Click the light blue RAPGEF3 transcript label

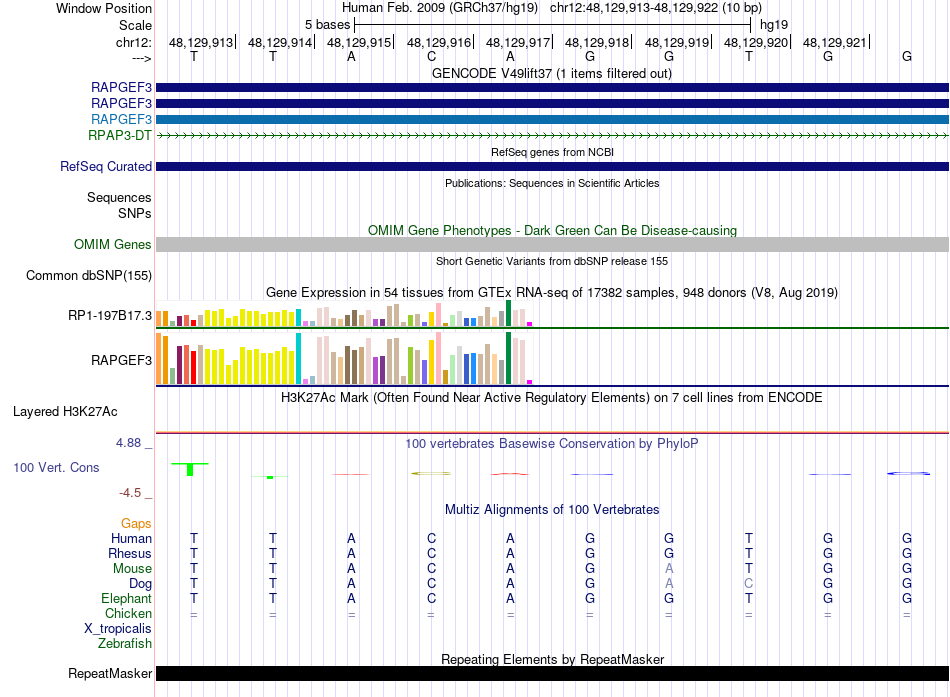121,119
